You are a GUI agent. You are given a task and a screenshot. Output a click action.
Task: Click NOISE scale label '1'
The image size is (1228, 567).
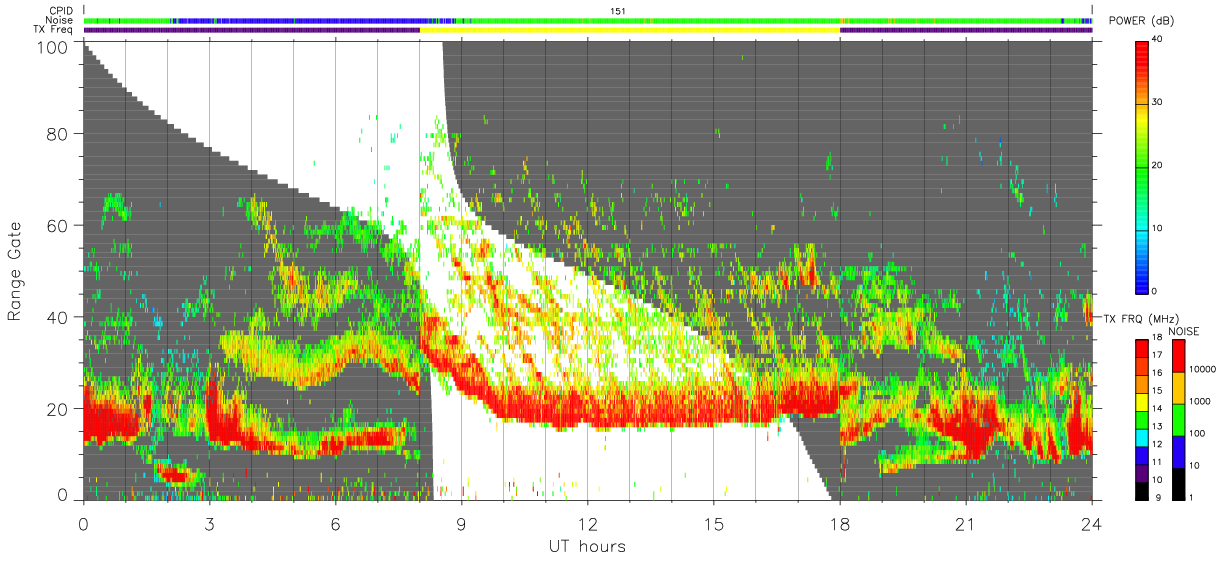1191,497
